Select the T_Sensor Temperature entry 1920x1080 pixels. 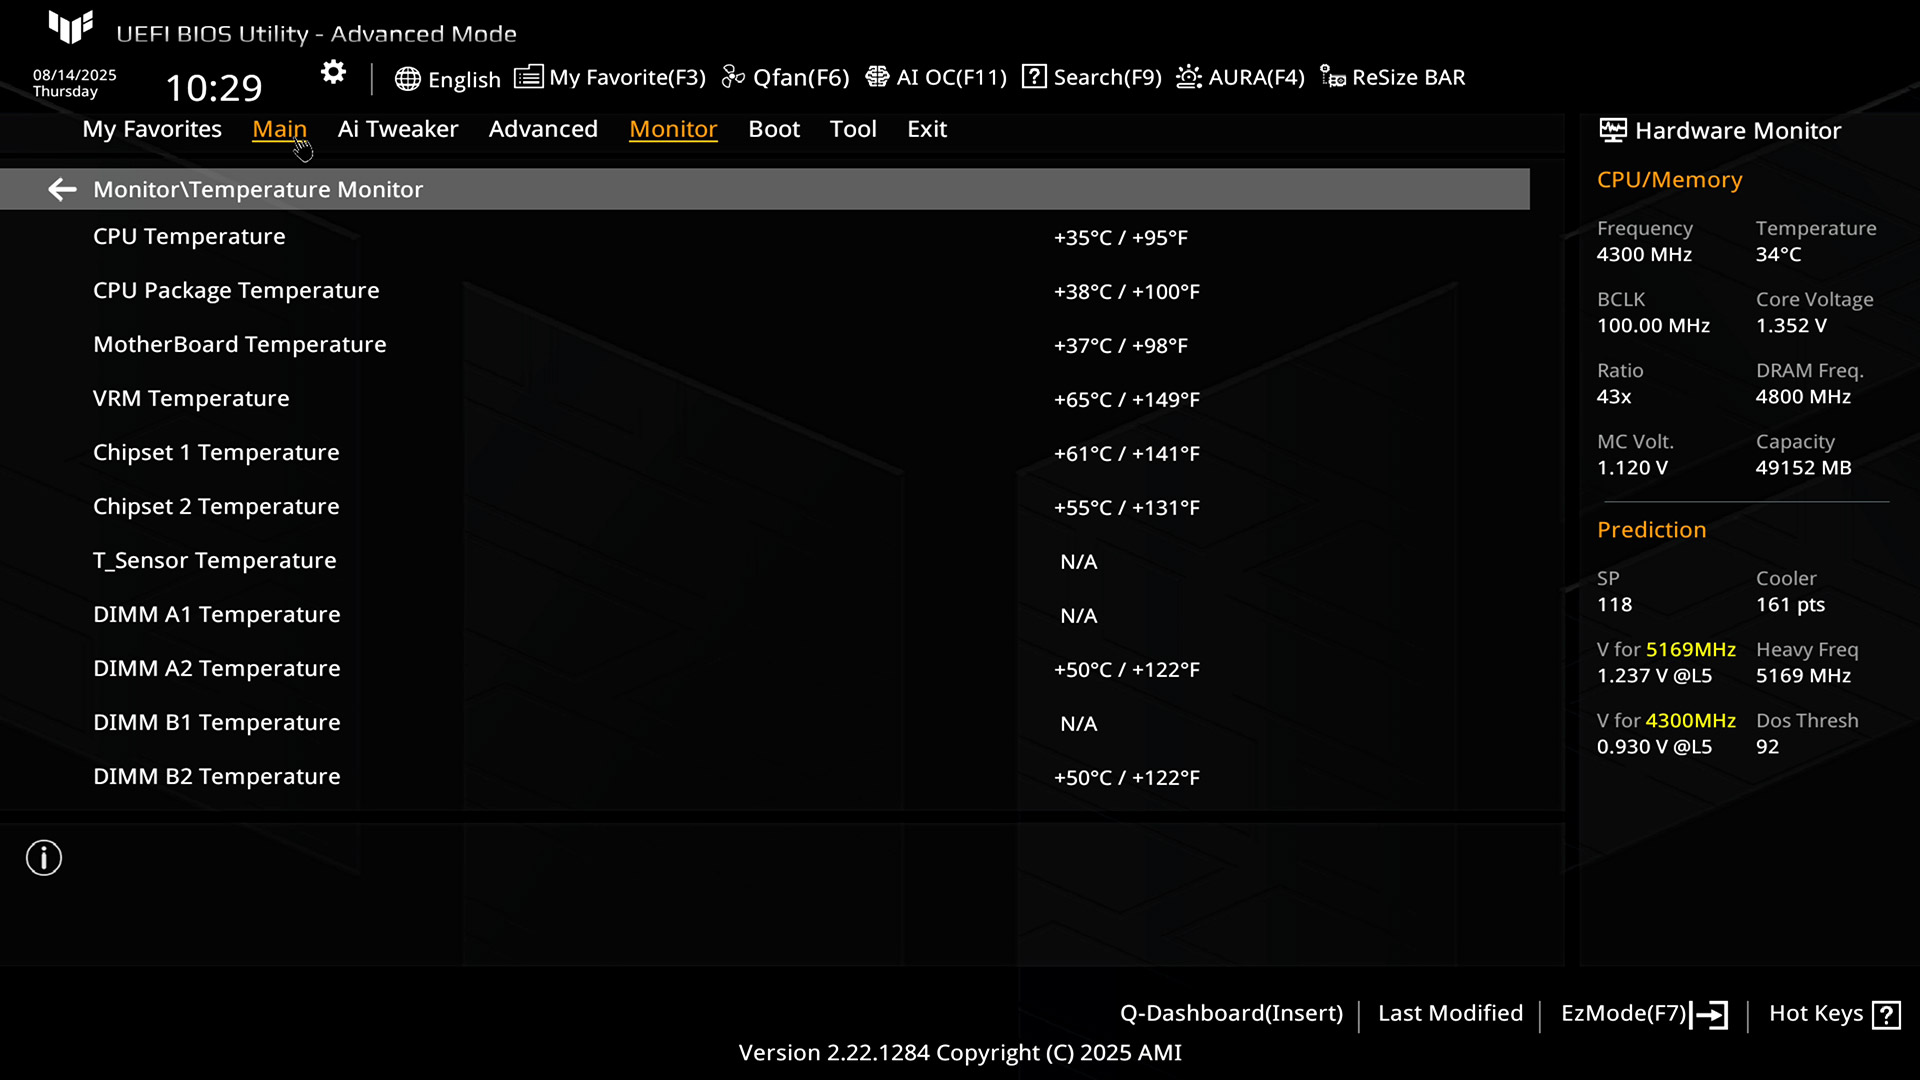pos(214,561)
